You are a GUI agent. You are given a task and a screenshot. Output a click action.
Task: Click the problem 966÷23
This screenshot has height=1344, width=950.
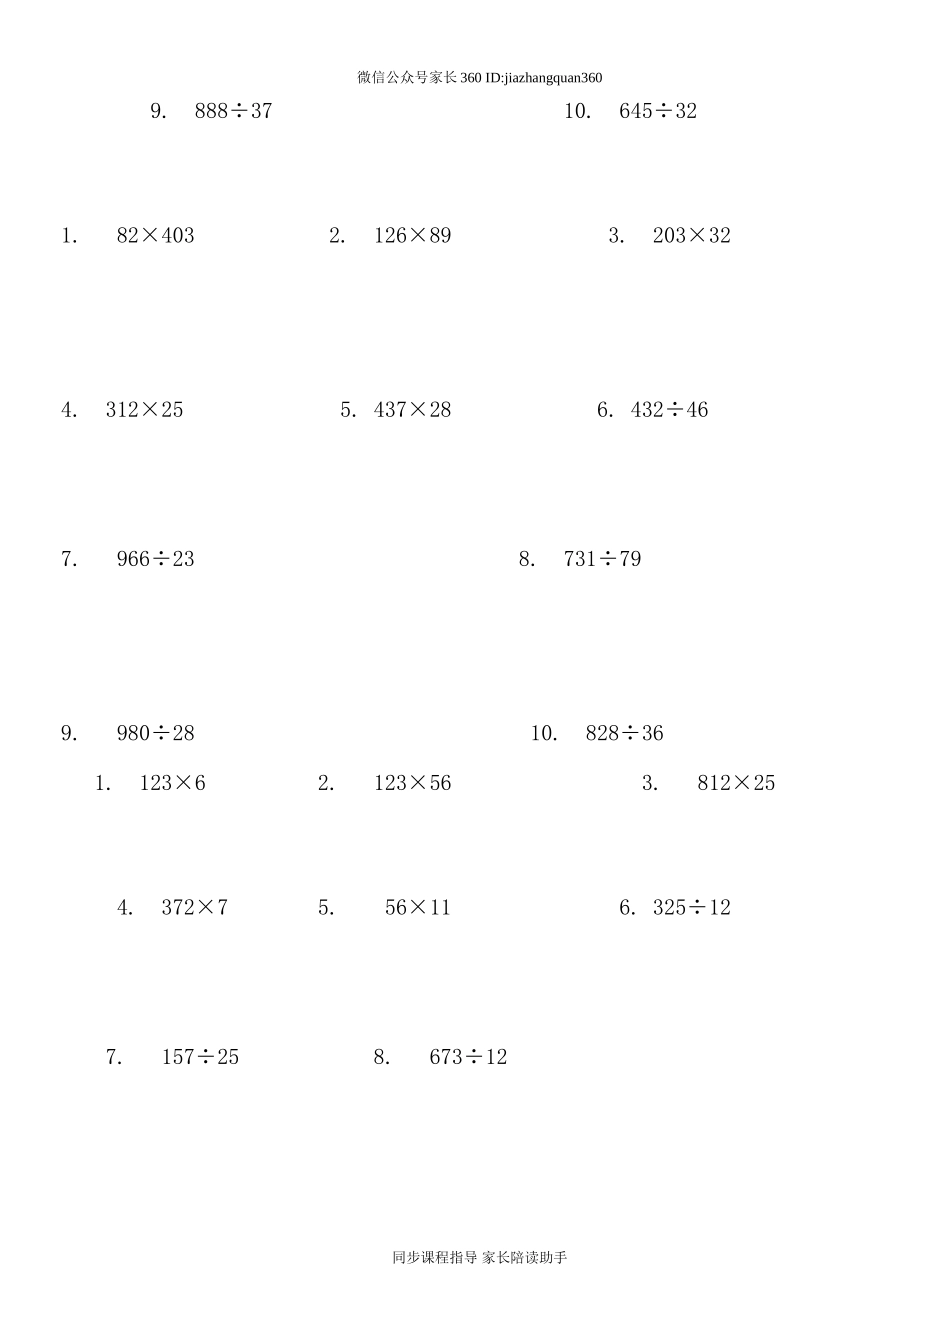155,559
